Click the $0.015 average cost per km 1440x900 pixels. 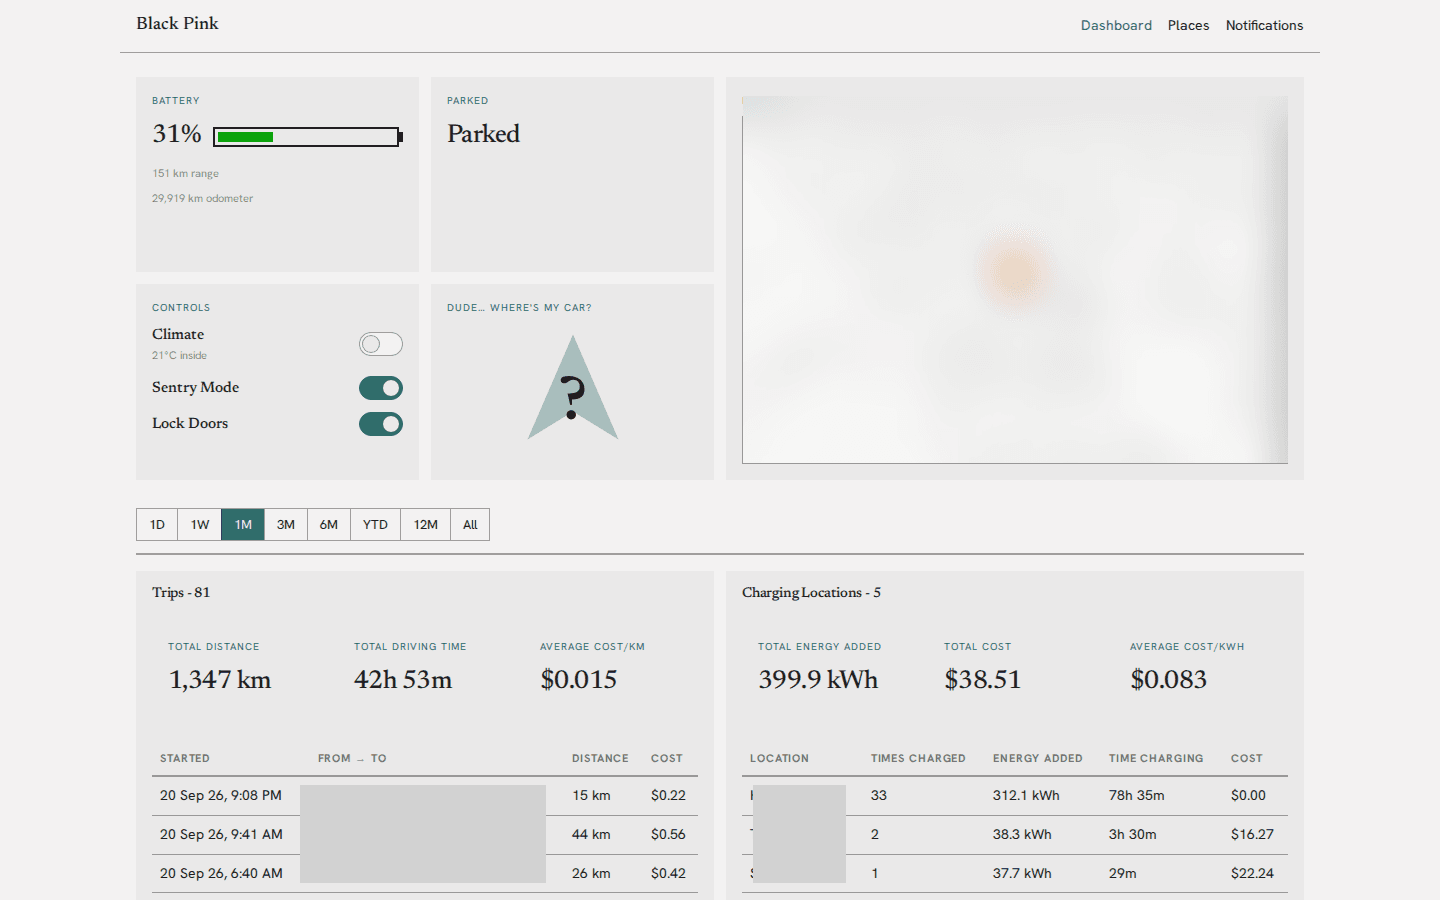[x=578, y=680]
